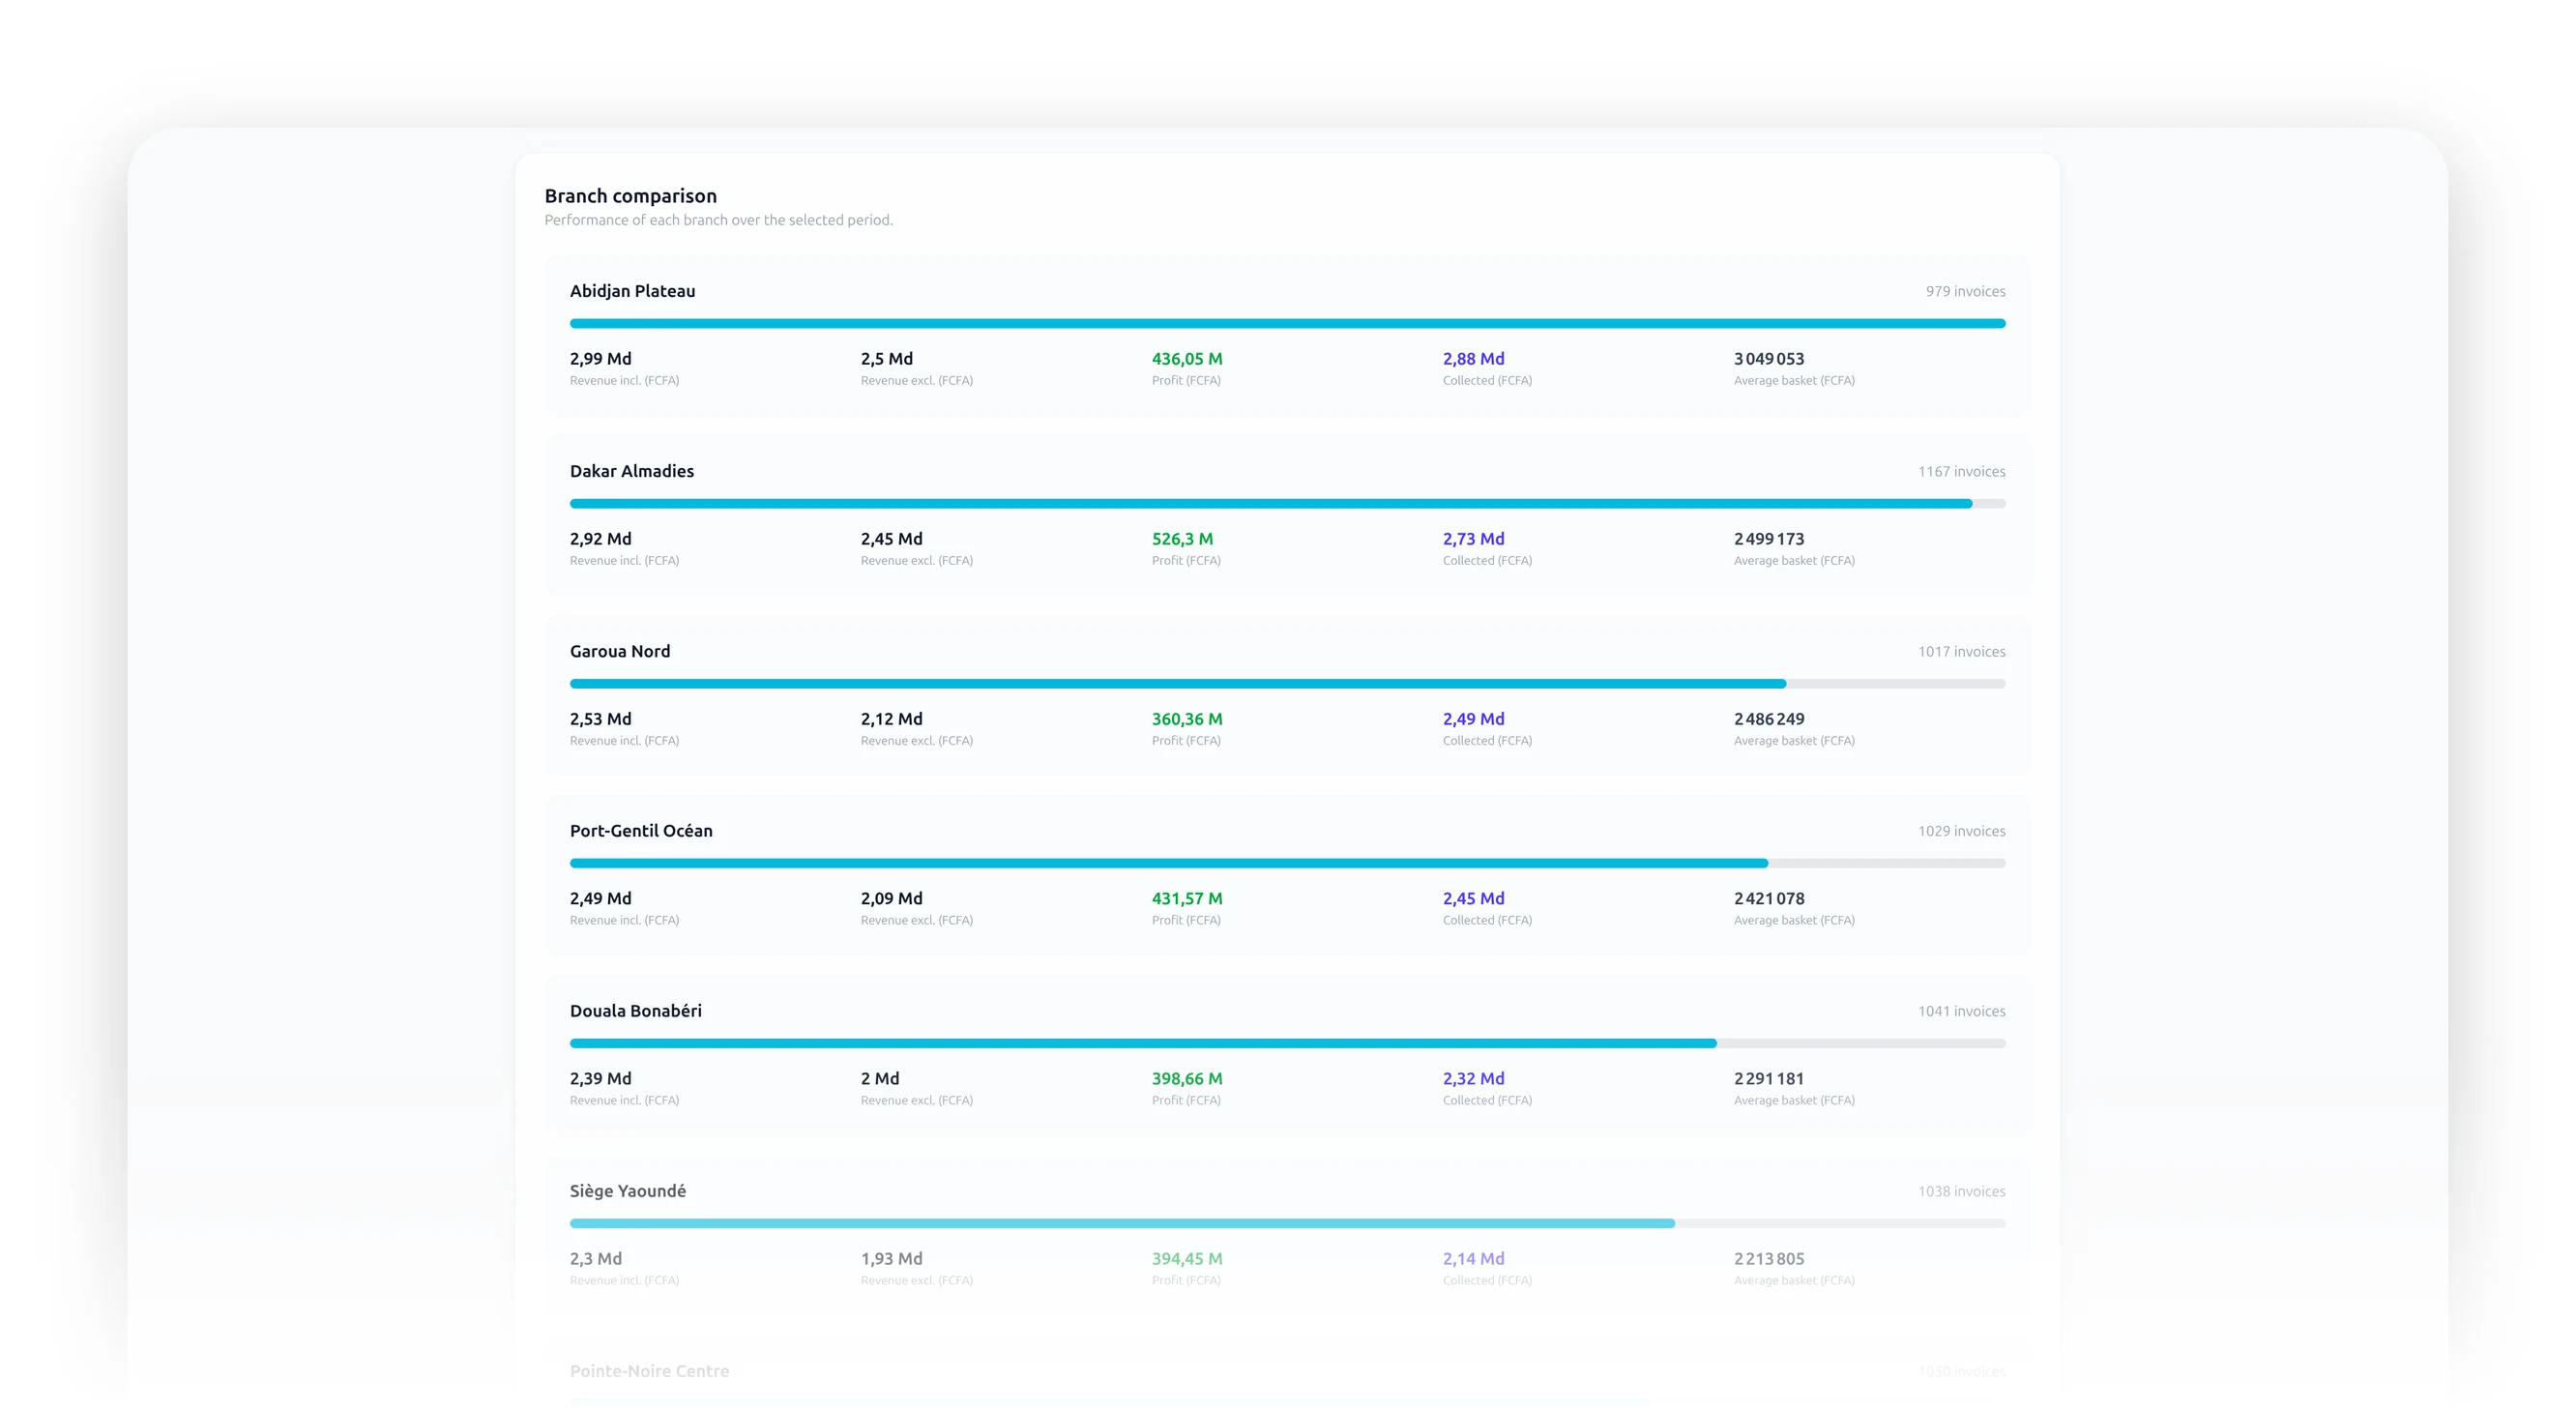Click the 1167 invoices count
This screenshot has width=2576, height=1410.
[x=1961, y=472]
